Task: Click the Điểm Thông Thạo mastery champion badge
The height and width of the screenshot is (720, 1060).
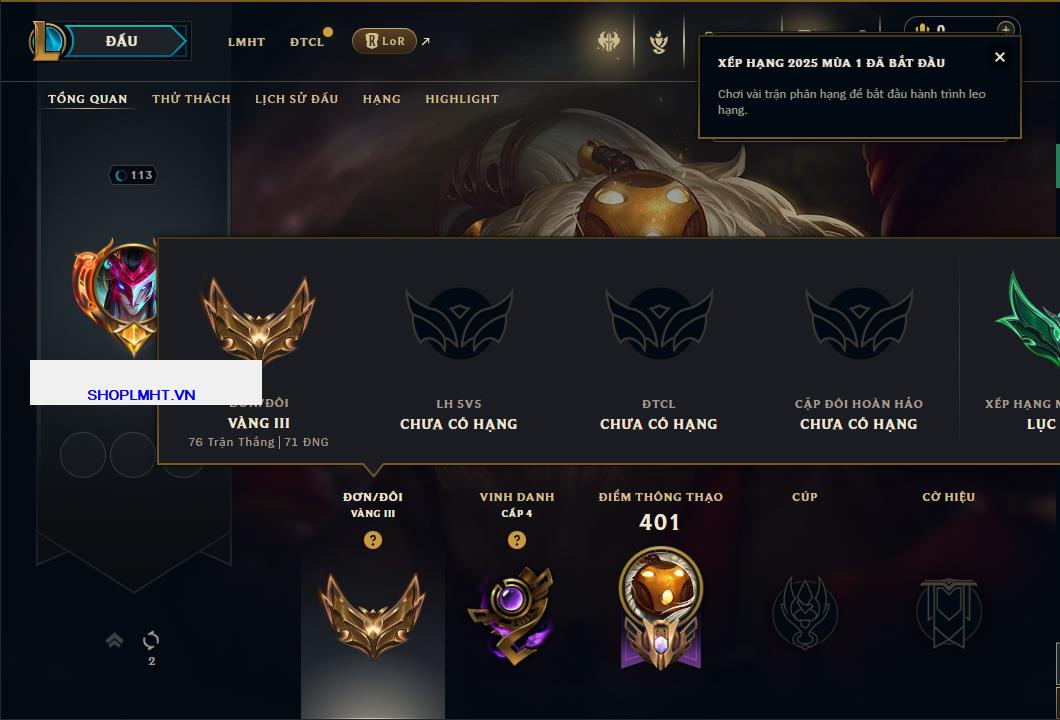Action: [660, 608]
